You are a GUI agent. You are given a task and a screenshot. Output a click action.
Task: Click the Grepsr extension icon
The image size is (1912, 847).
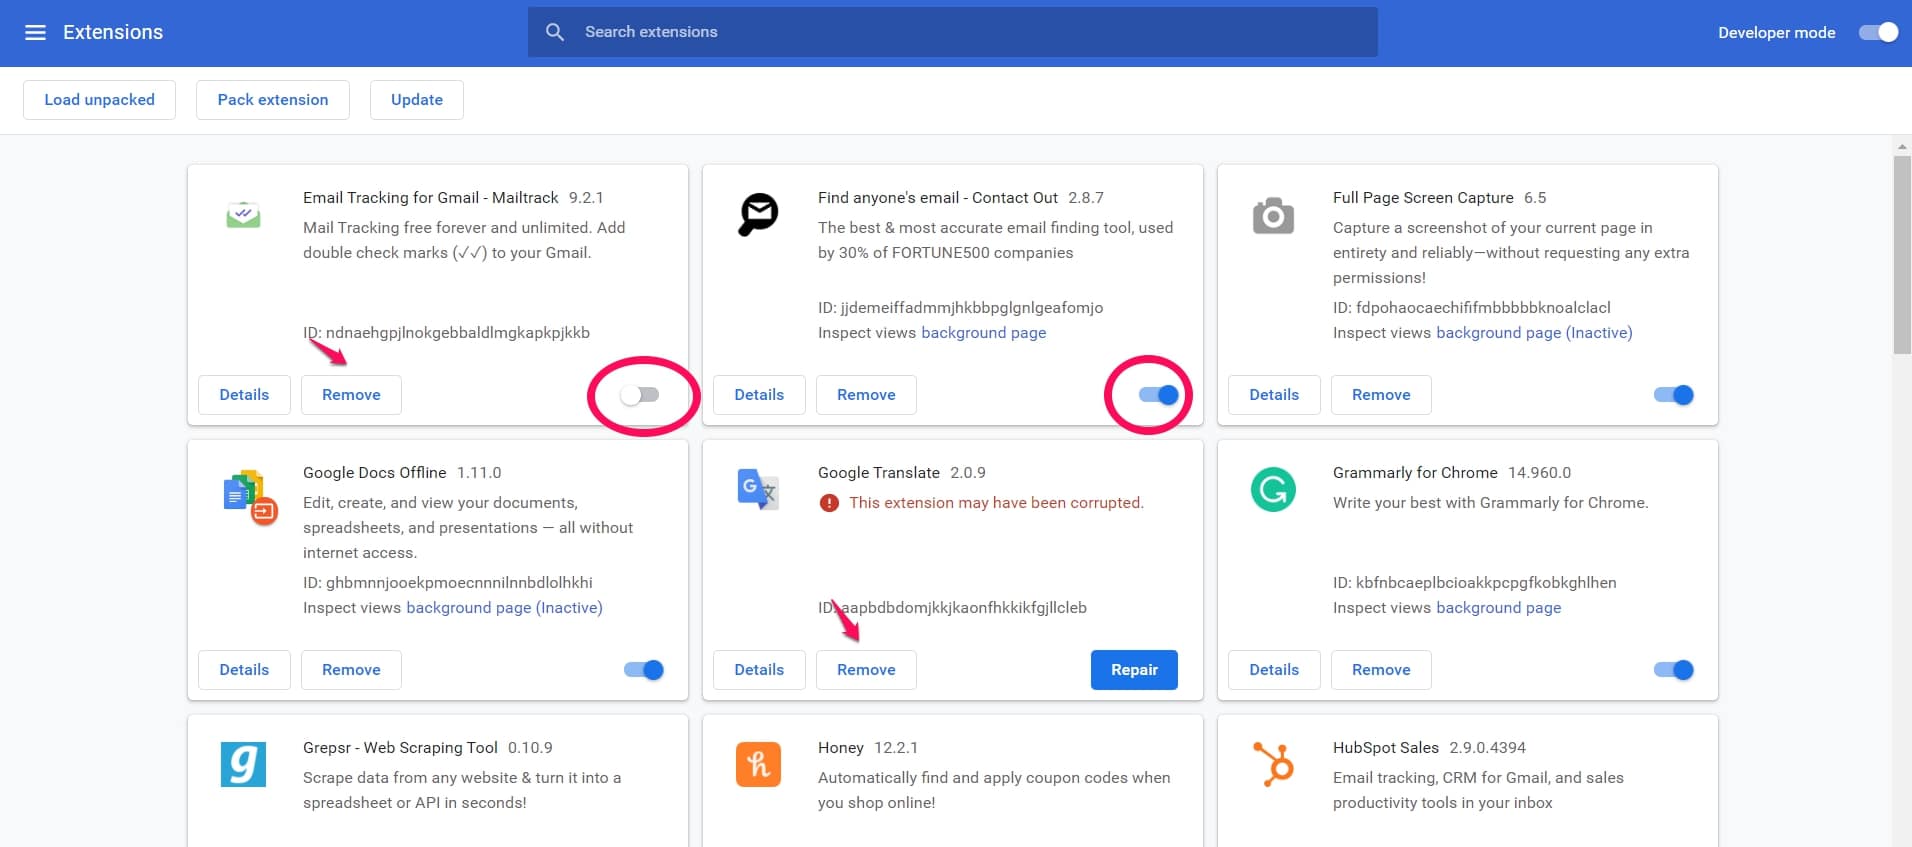(243, 764)
